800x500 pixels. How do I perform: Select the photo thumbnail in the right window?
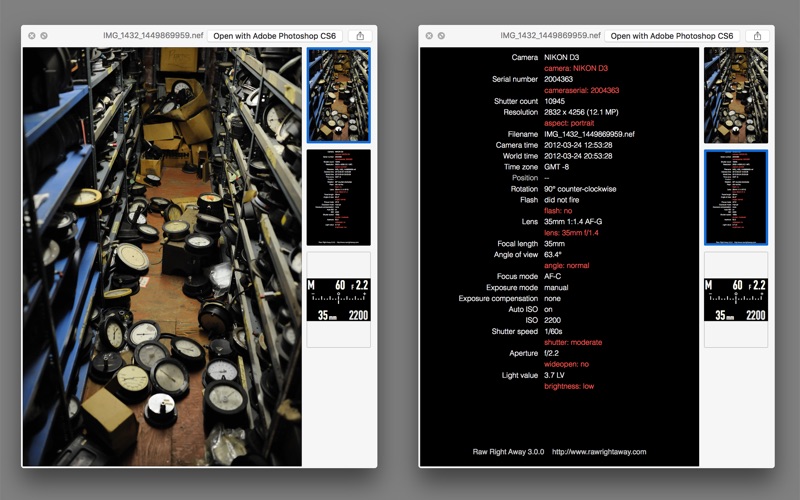pos(736,95)
